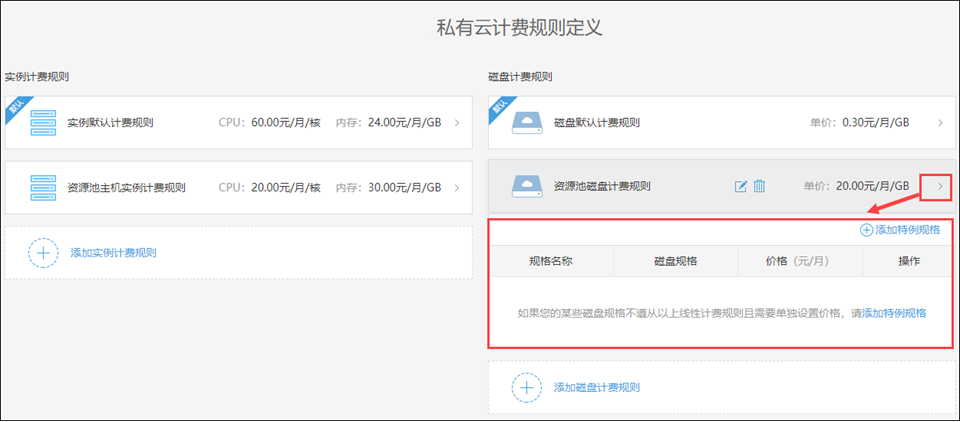Click the 操作 column header
The width and height of the screenshot is (960, 422).
(909, 261)
